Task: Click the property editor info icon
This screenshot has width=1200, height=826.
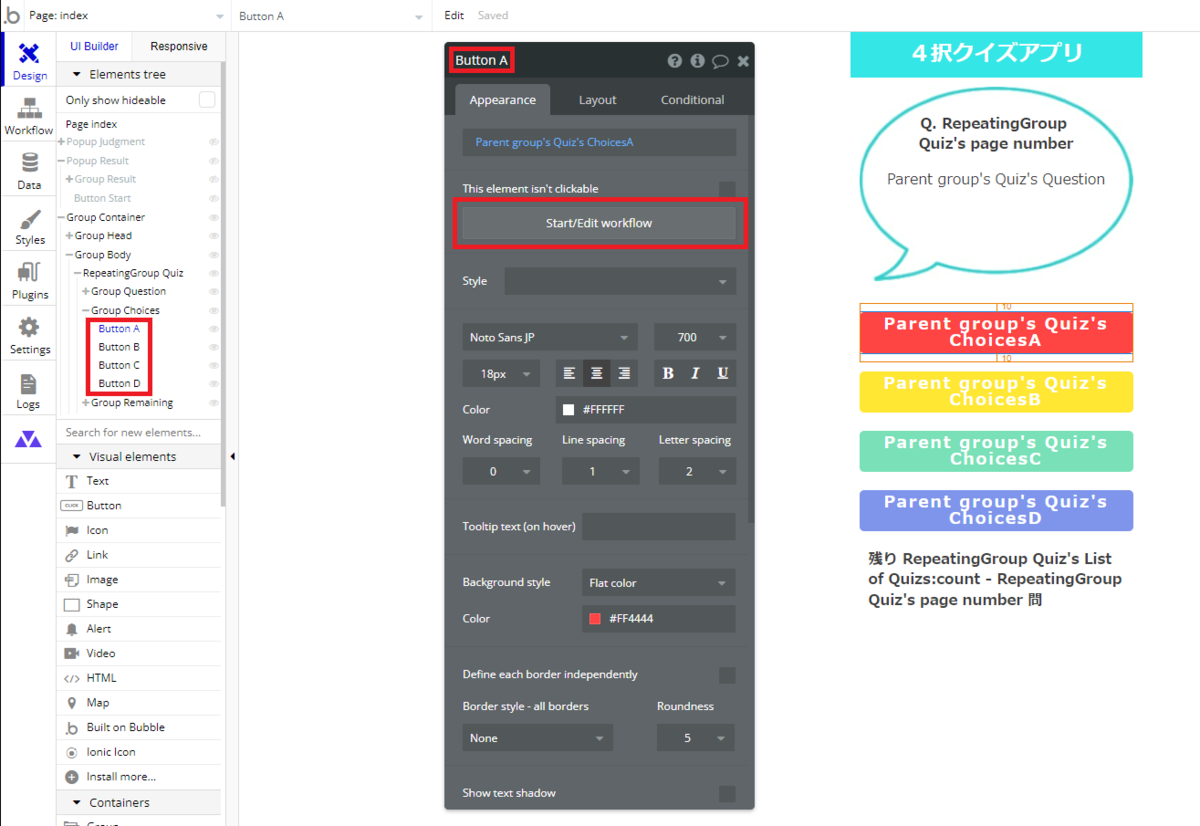Action: click(x=697, y=61)
